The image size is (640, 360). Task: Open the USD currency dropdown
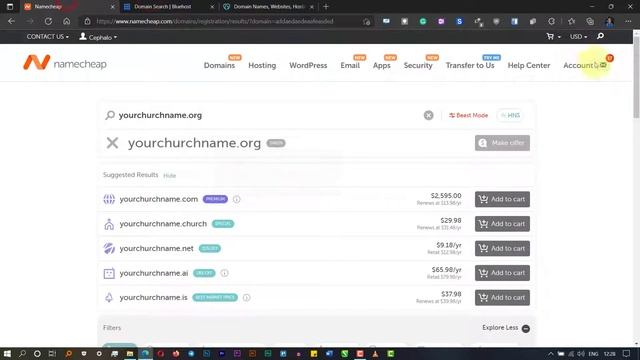click(x=578, y=37)
